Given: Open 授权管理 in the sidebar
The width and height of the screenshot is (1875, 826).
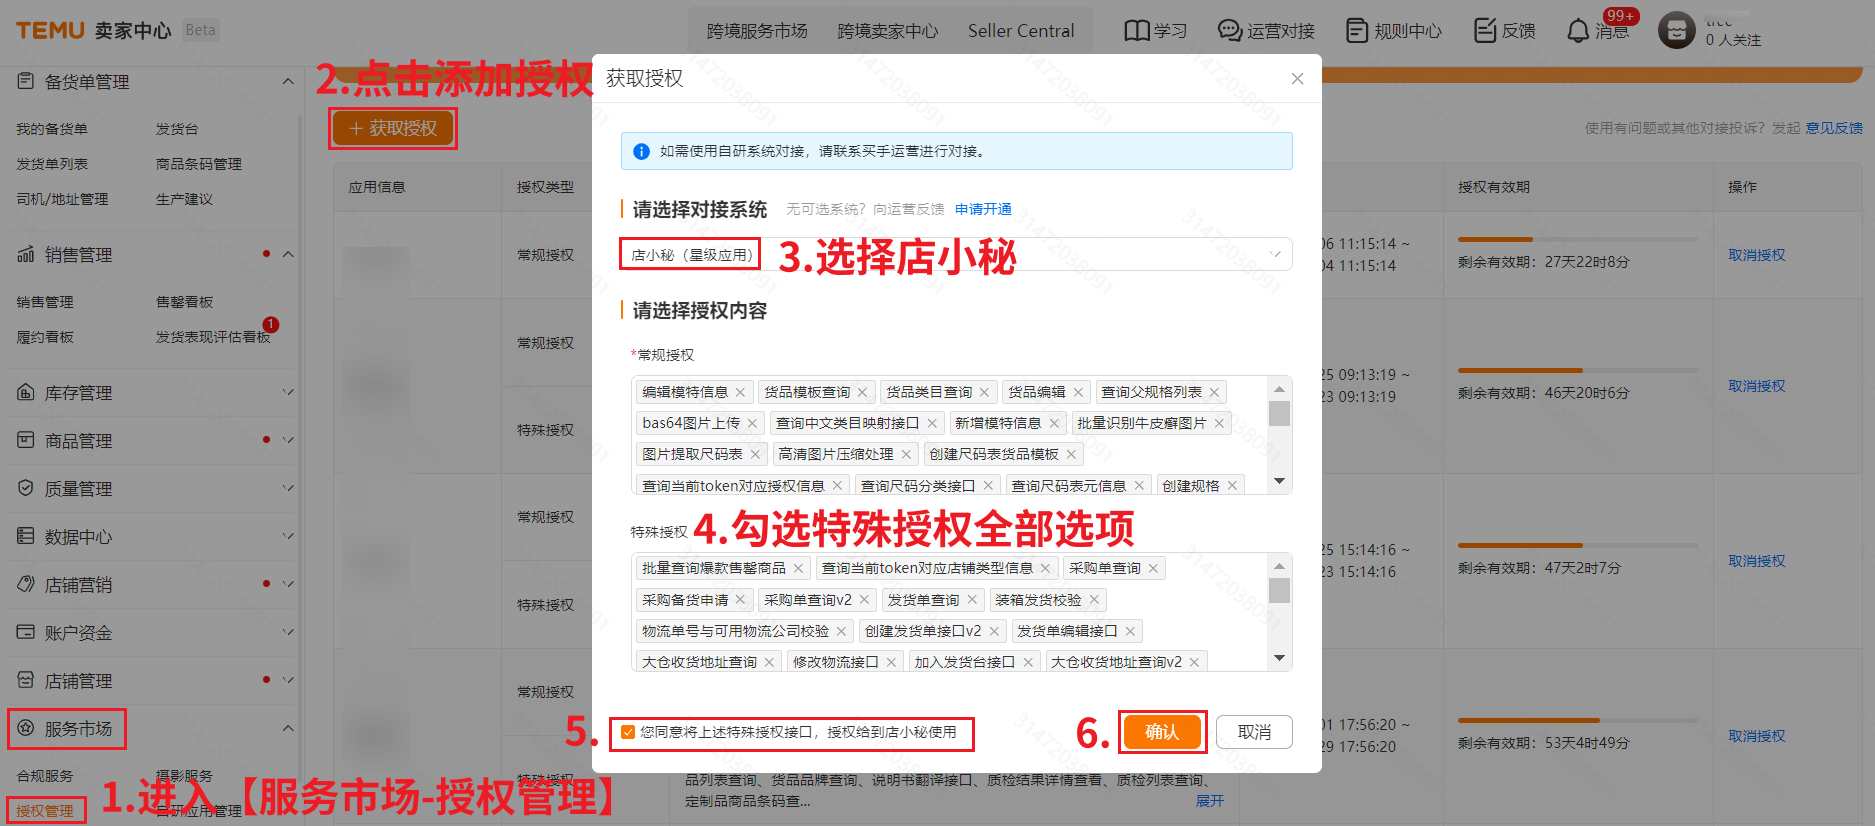Looking at the screenshot, I should tap(45, 811).
